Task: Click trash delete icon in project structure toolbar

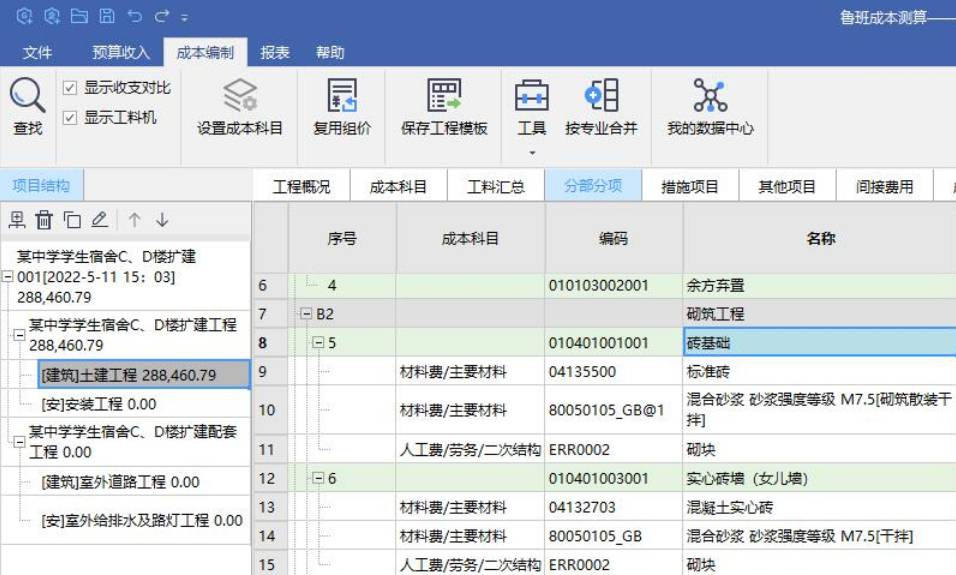Action: [x=44, y=220]
